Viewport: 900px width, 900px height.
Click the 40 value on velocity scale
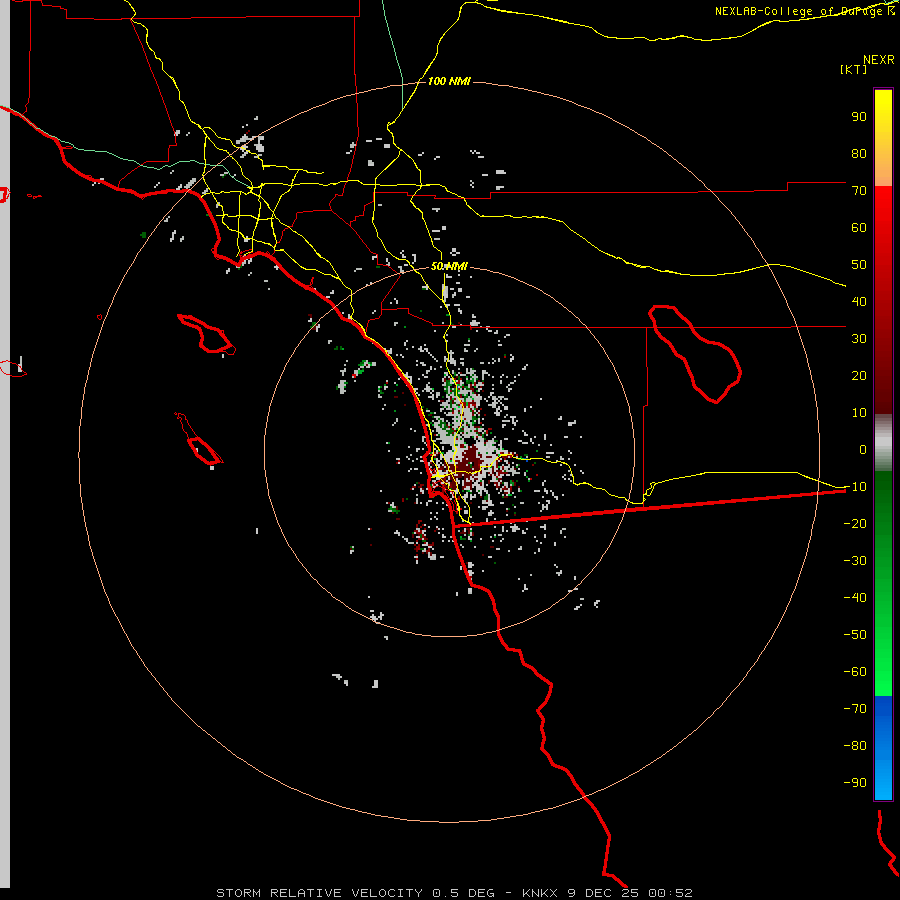(x=859, y=301)
